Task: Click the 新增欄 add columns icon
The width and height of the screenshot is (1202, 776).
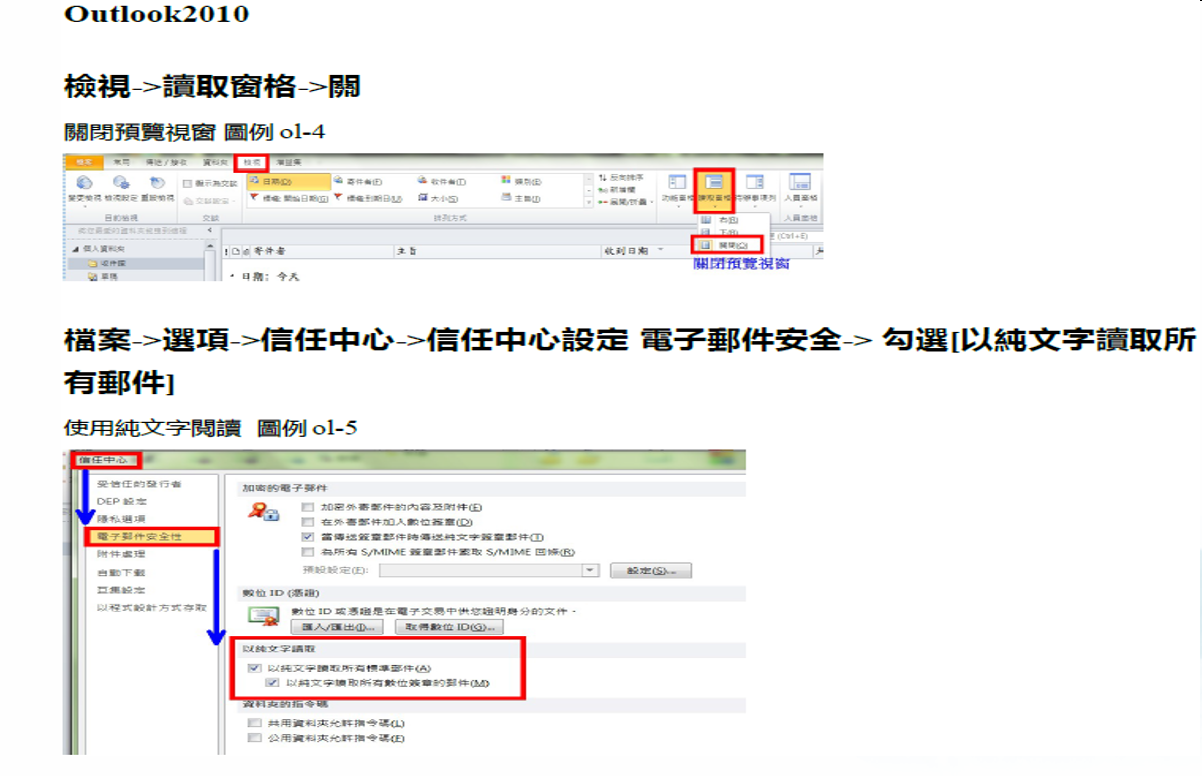Action: click(602, 189)
